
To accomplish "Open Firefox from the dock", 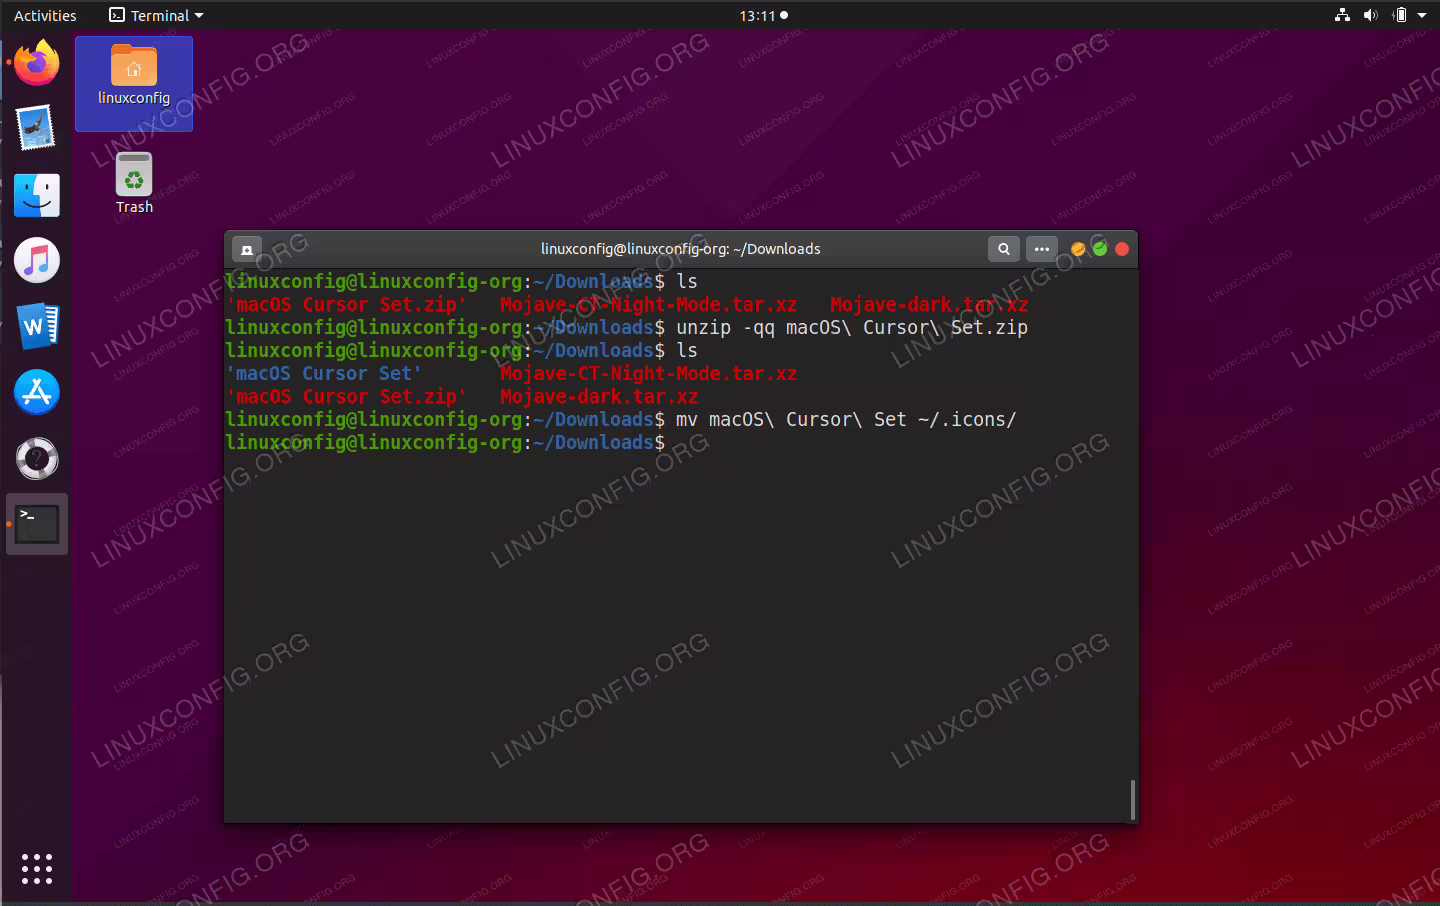I will point(37,63).
